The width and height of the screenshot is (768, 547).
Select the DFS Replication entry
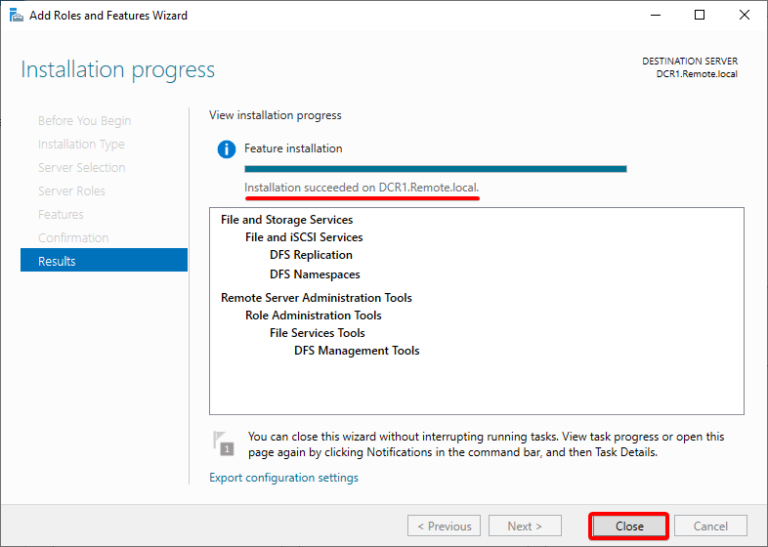(x=310, y=256)
